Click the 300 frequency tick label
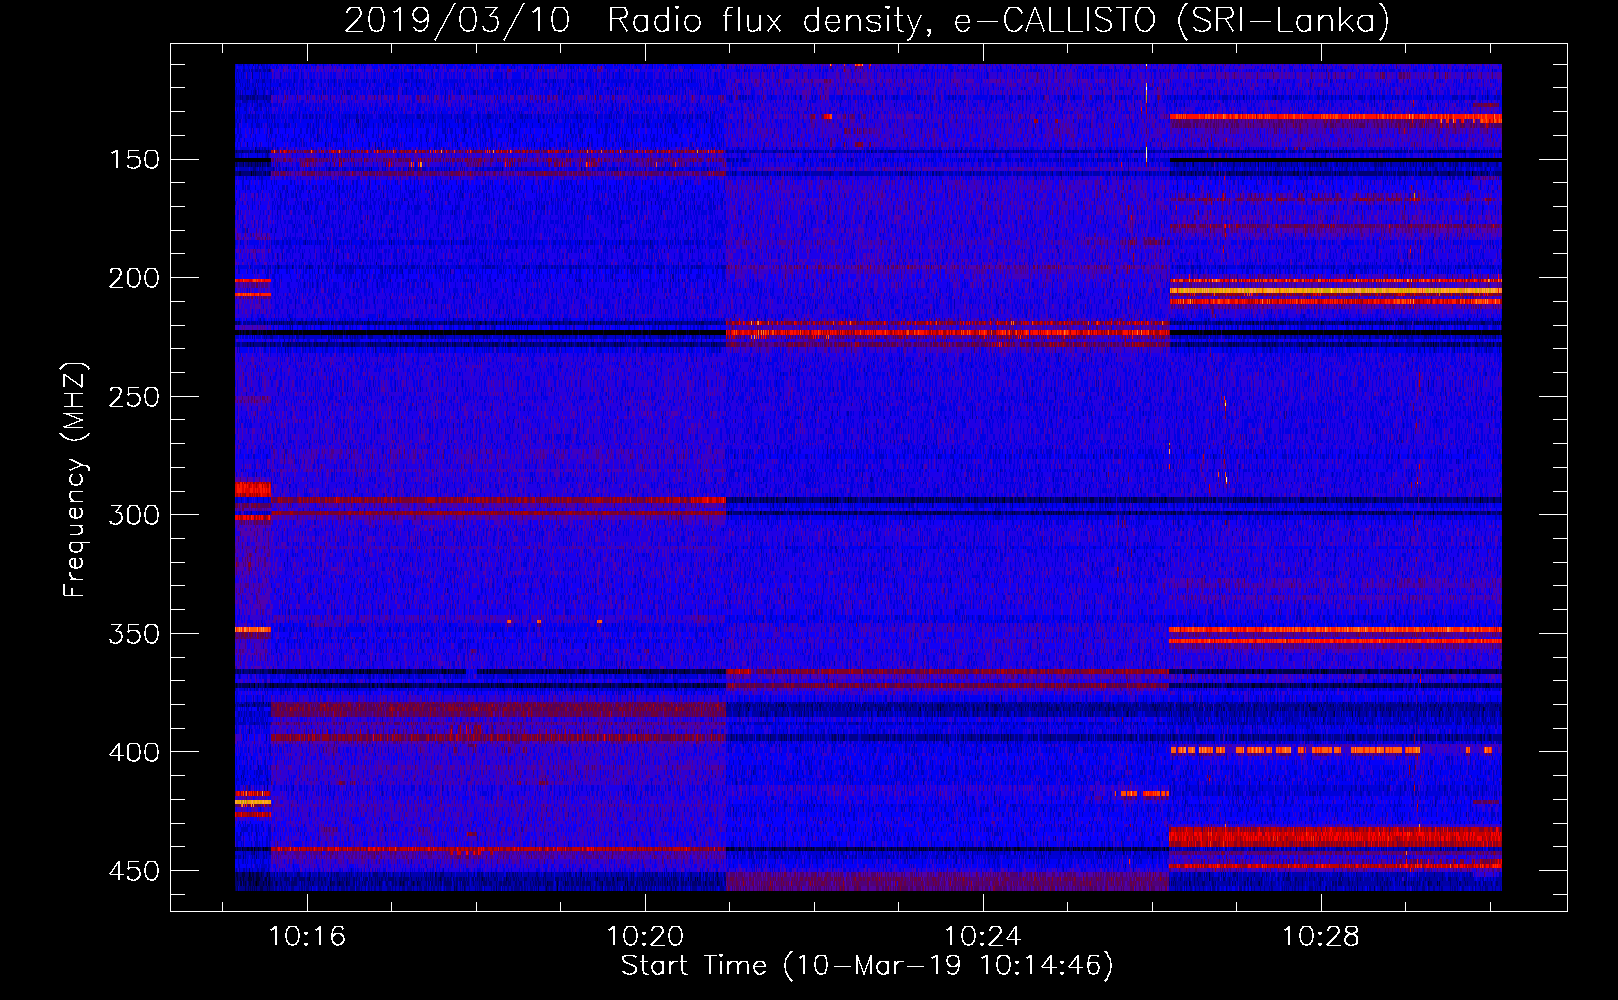The height and width of the screenshot is (1000, 1618). coord(134,515)
